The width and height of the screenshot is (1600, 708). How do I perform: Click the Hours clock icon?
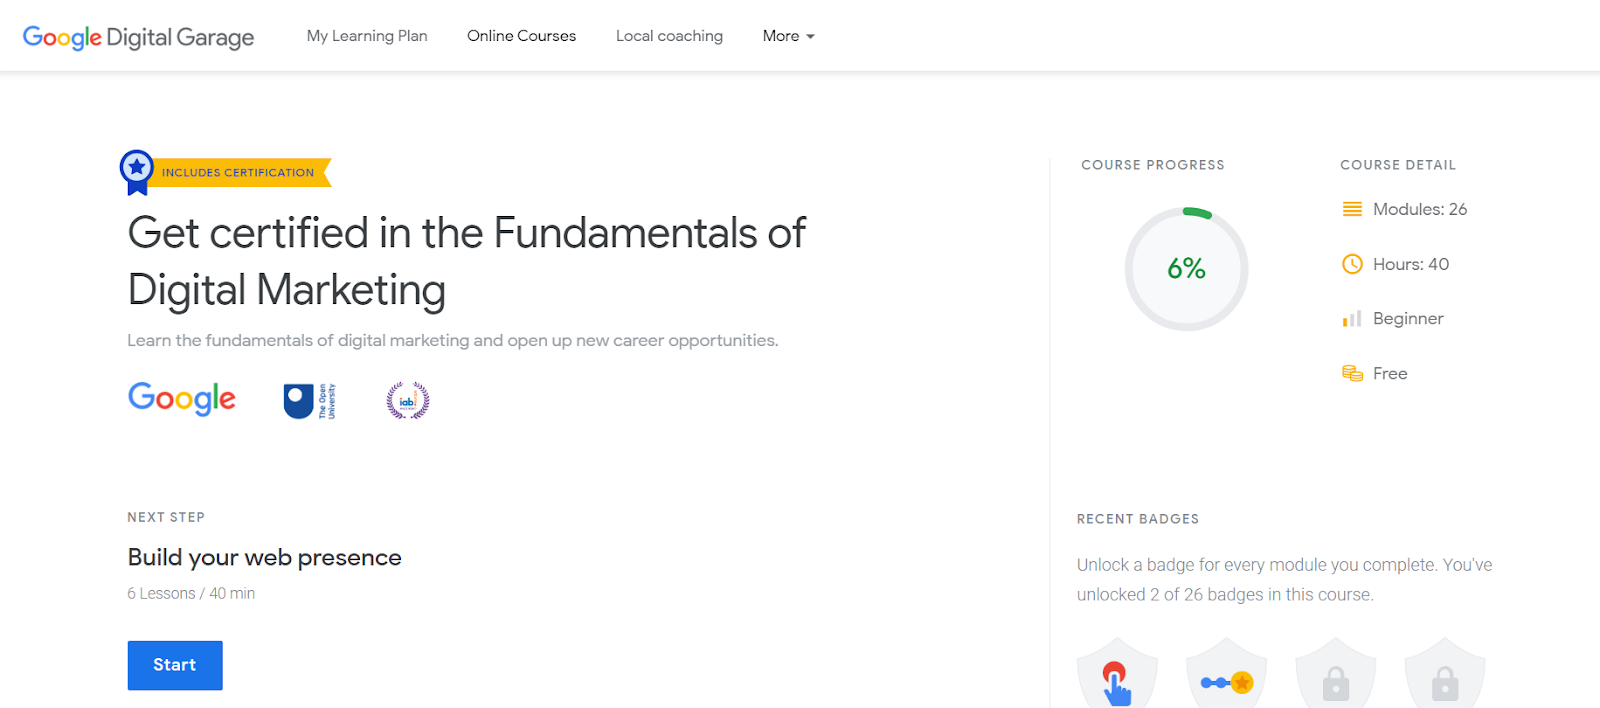tap(1352, 264)
